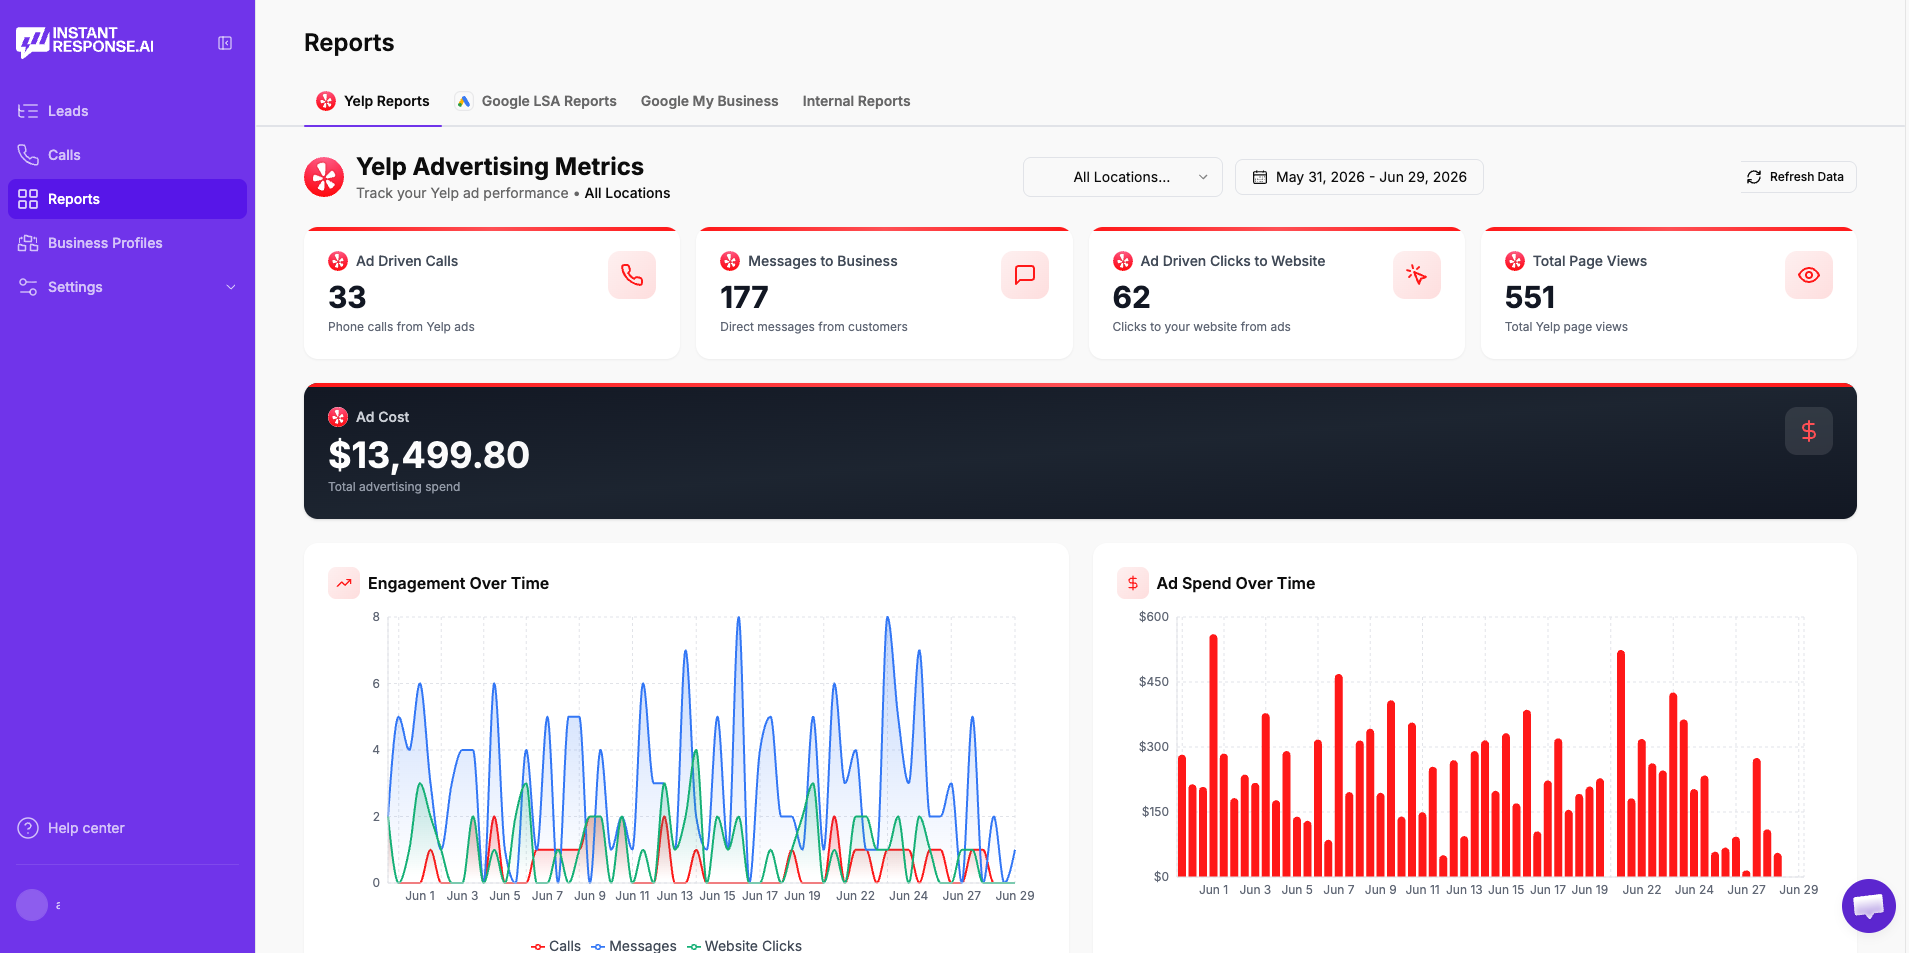Viewport: 1909px width, 953px height.
Task: Click the phone icon in Ad Driven Calls
Action: pyautogui.click(x=632, y=275)
